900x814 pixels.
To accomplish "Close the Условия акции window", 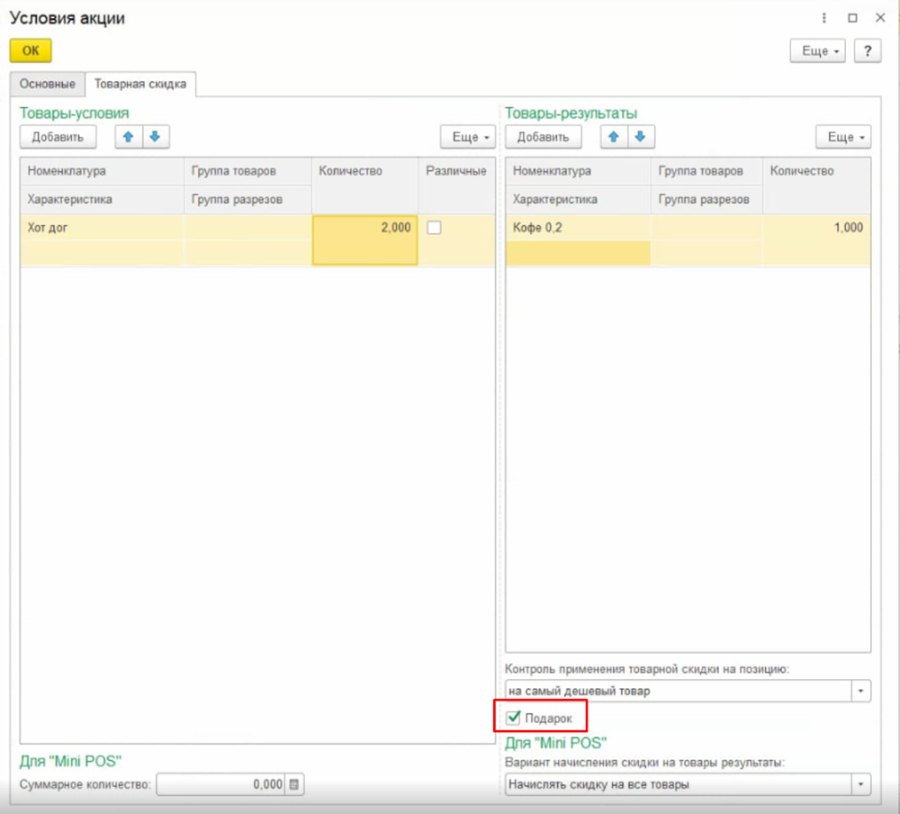I will 880,18.
